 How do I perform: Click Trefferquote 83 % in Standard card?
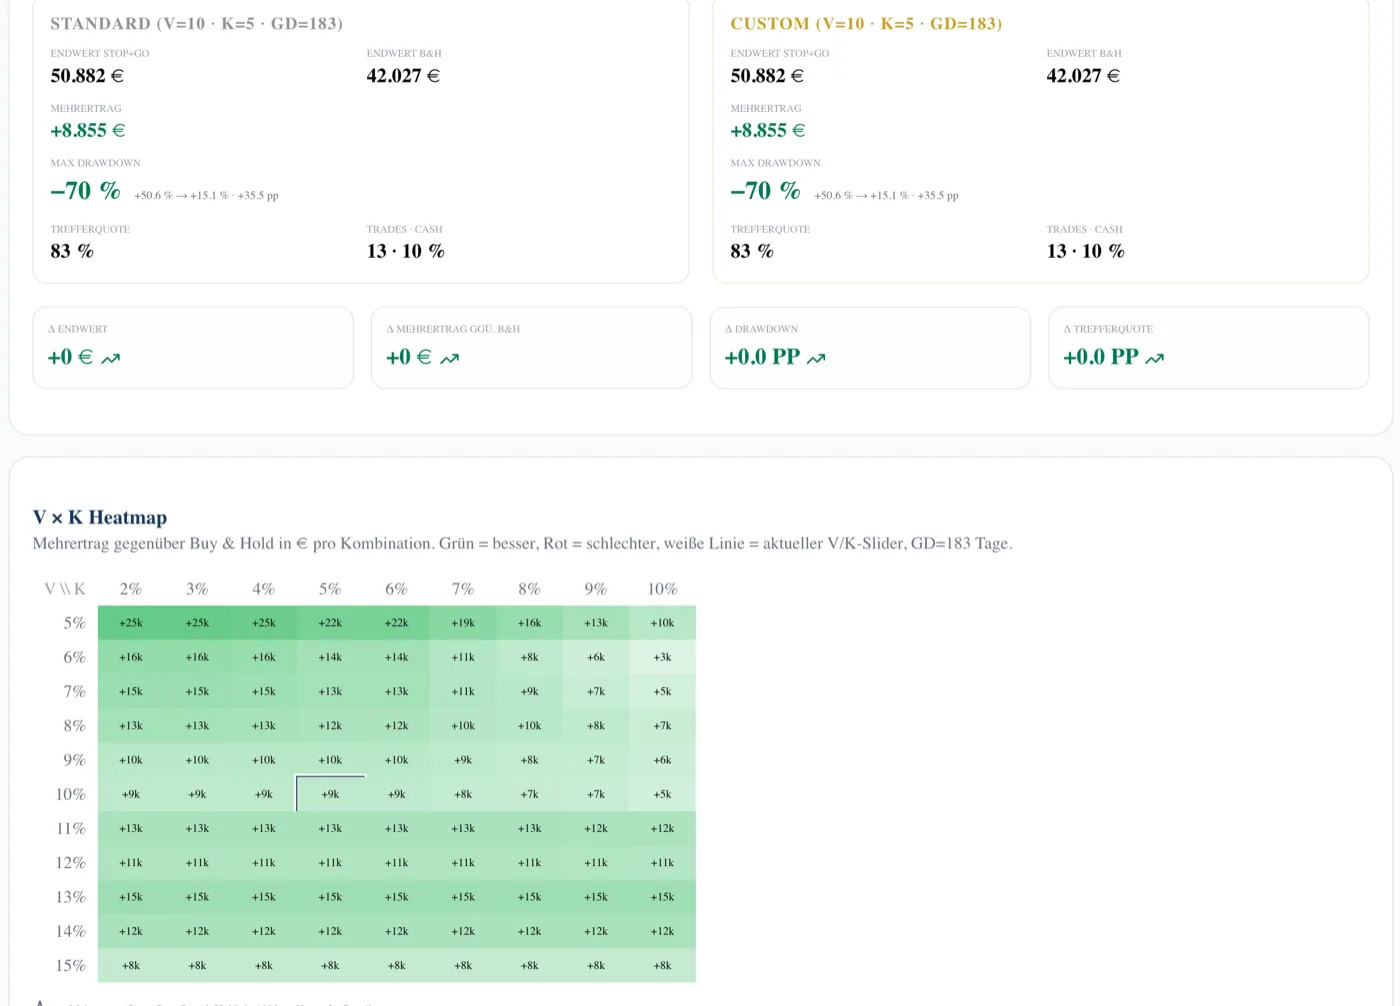(x=72, y=251)
